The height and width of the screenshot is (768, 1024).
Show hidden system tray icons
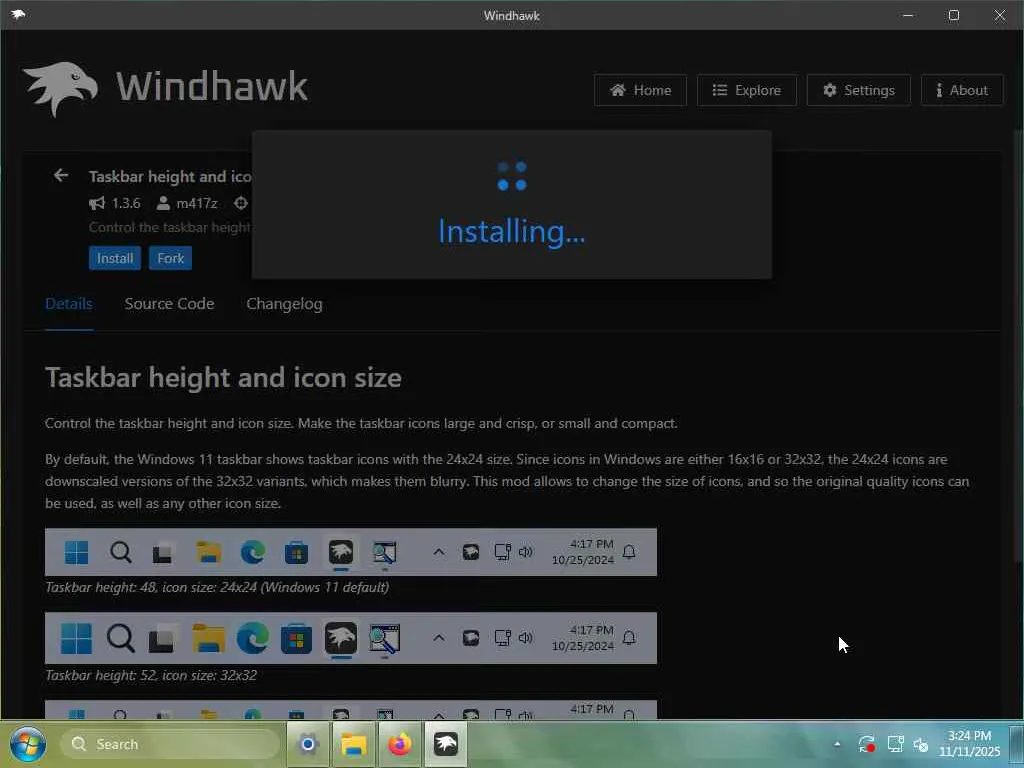(x=837, y=744)
